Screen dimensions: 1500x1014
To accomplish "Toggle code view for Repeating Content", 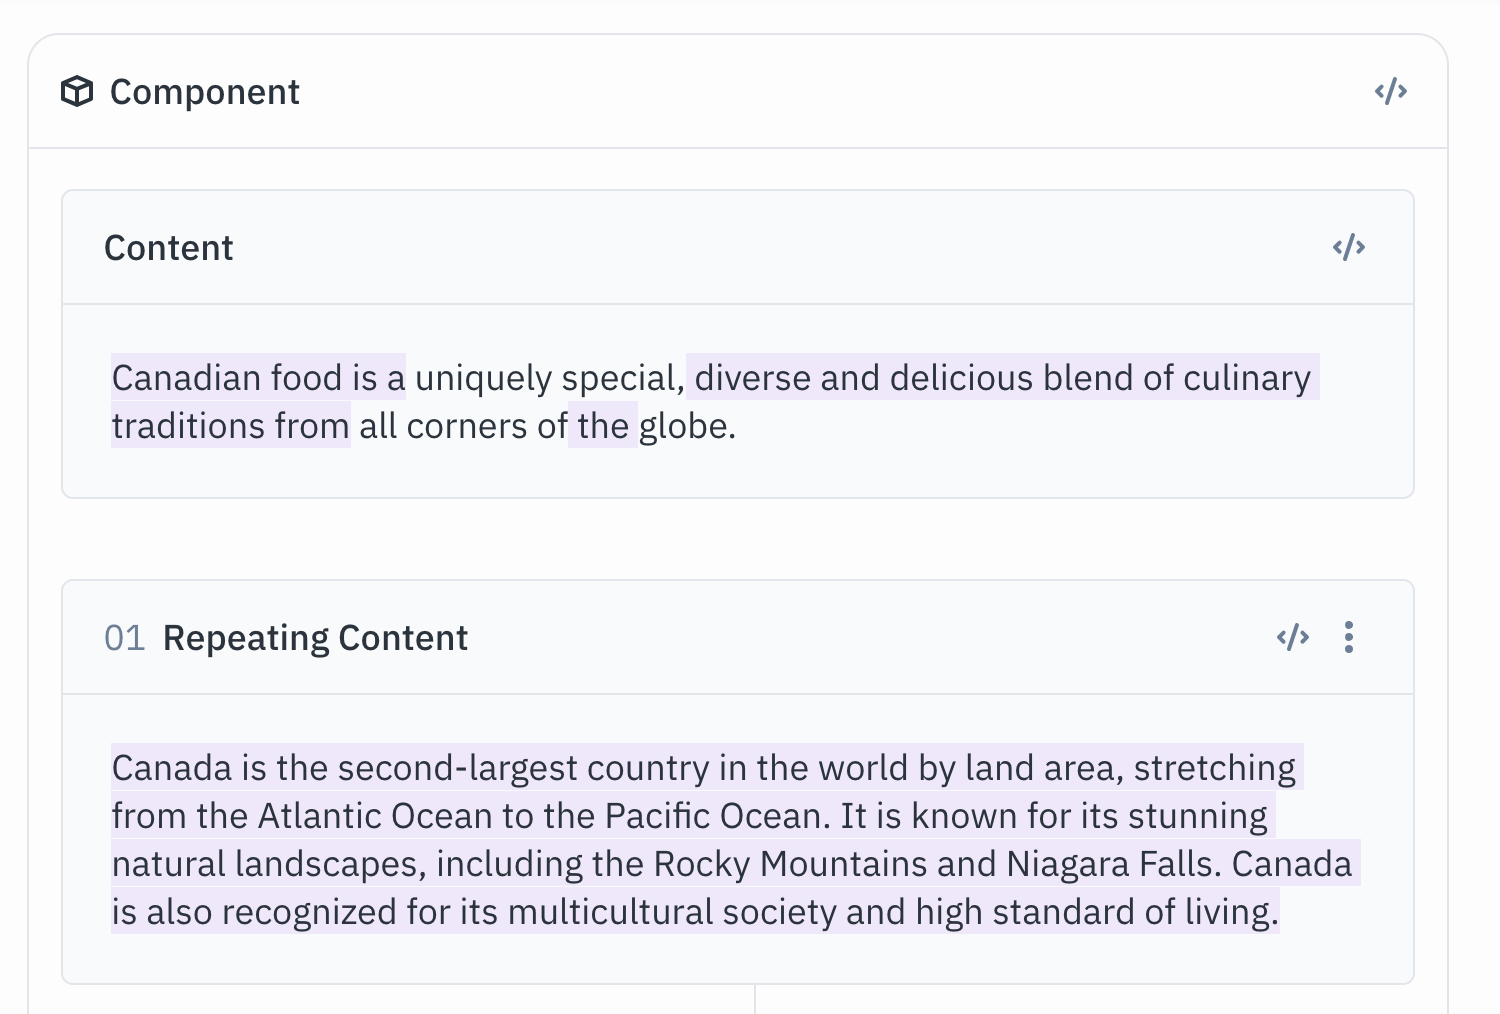I will (1292, 638).
